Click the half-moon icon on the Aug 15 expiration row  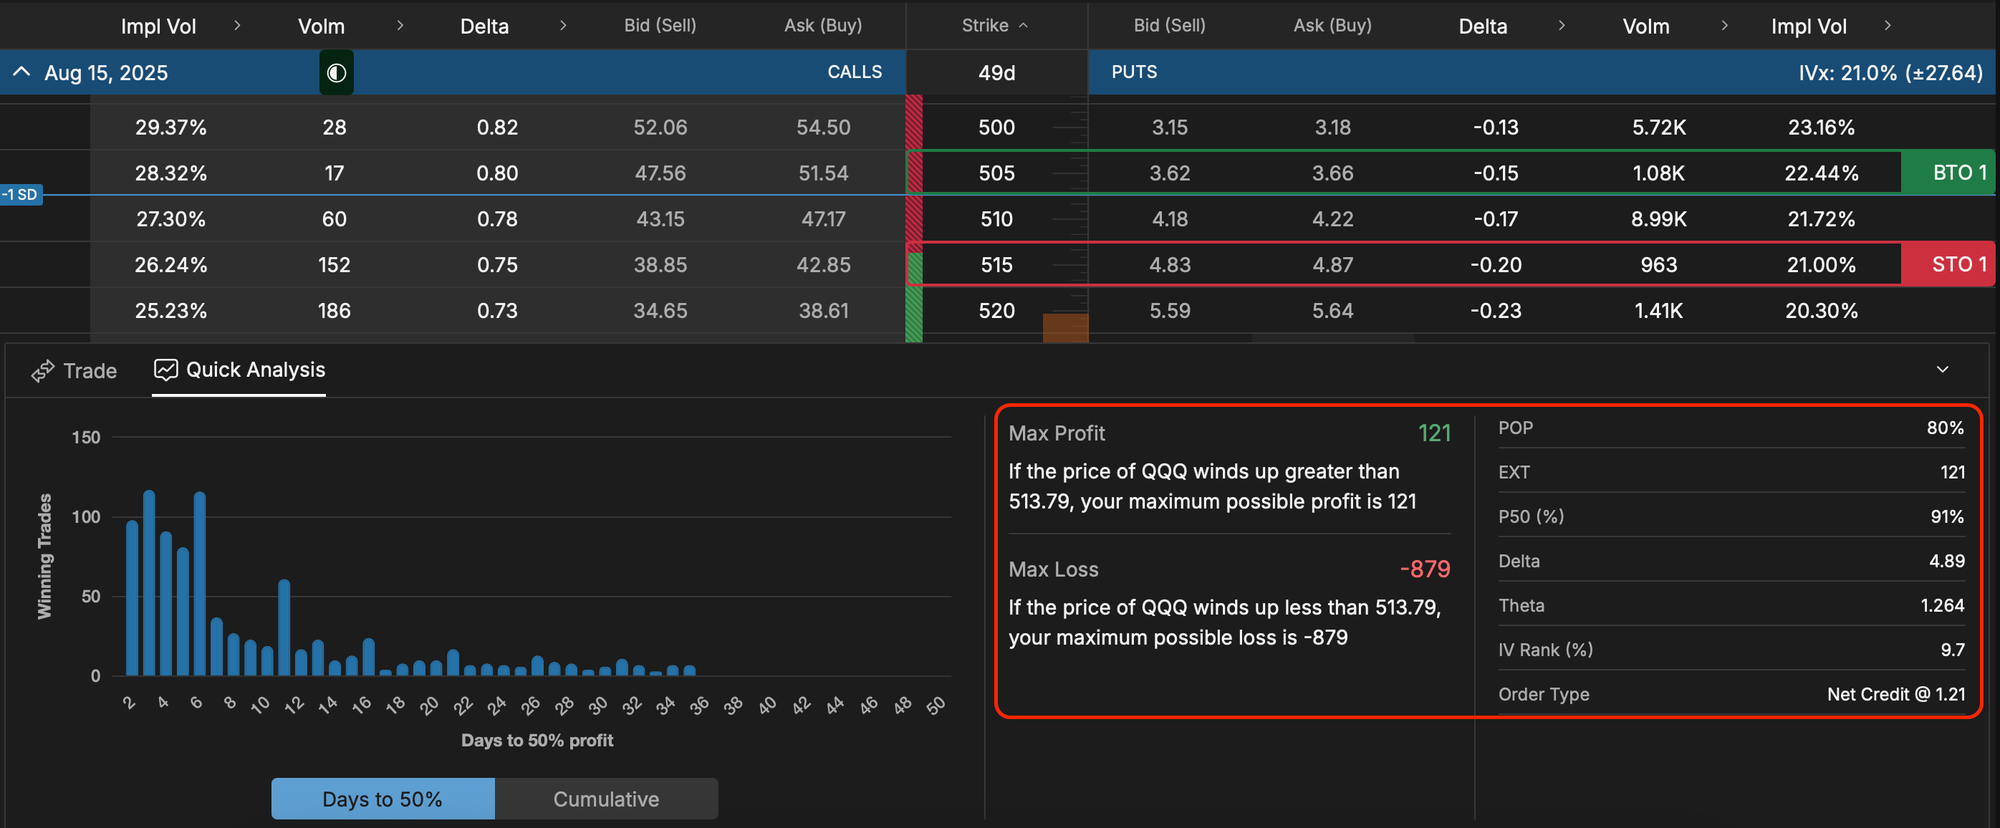(x=336, y=73)
